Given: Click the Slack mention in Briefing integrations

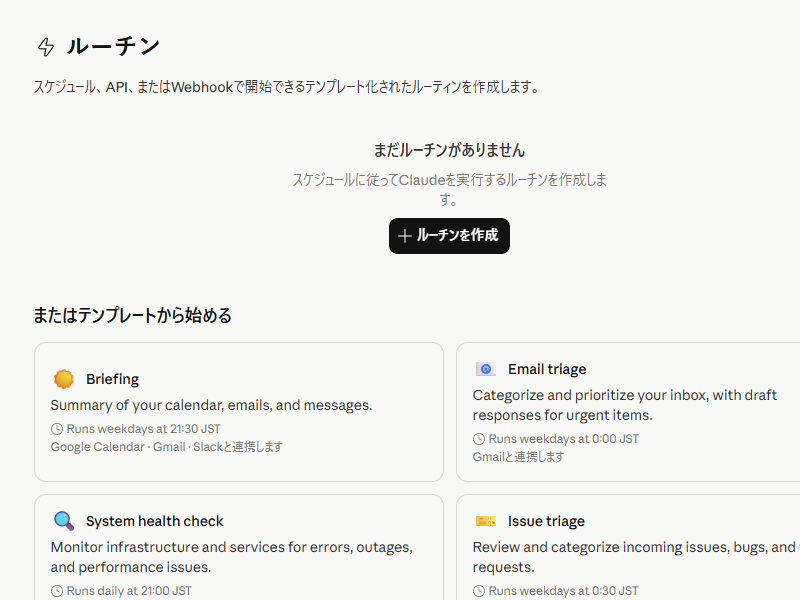Looking at the screenshot, I should [x=206, y=447].
